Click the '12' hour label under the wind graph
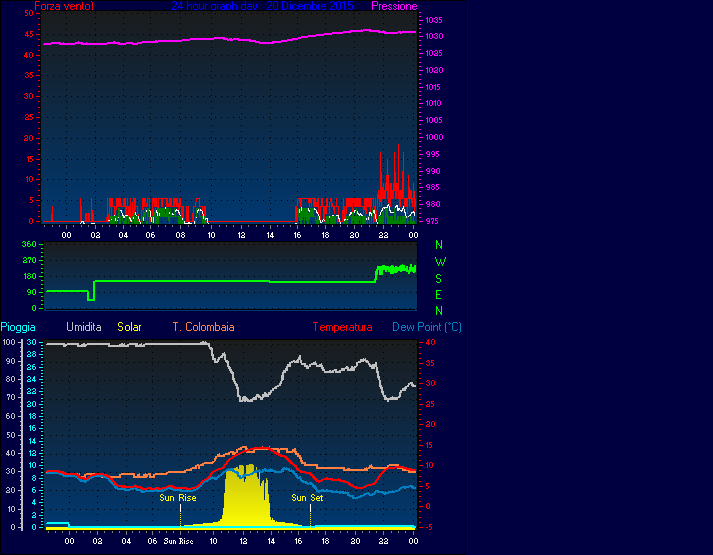The width and height of the screenshot is (713, 555). (241, 235)
